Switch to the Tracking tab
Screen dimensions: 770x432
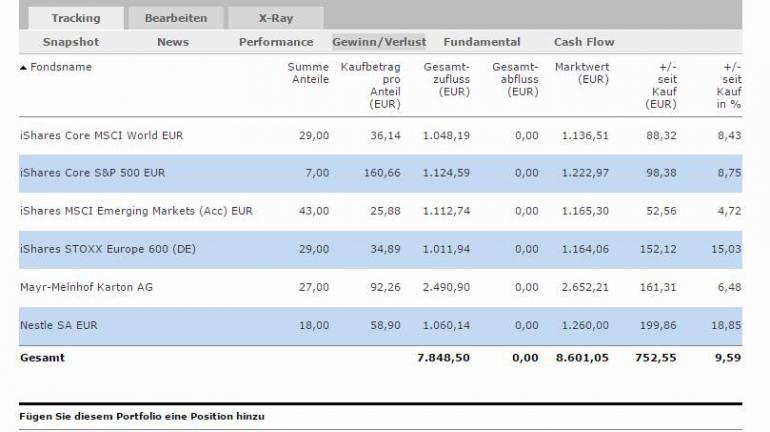(x=75, y=18)
